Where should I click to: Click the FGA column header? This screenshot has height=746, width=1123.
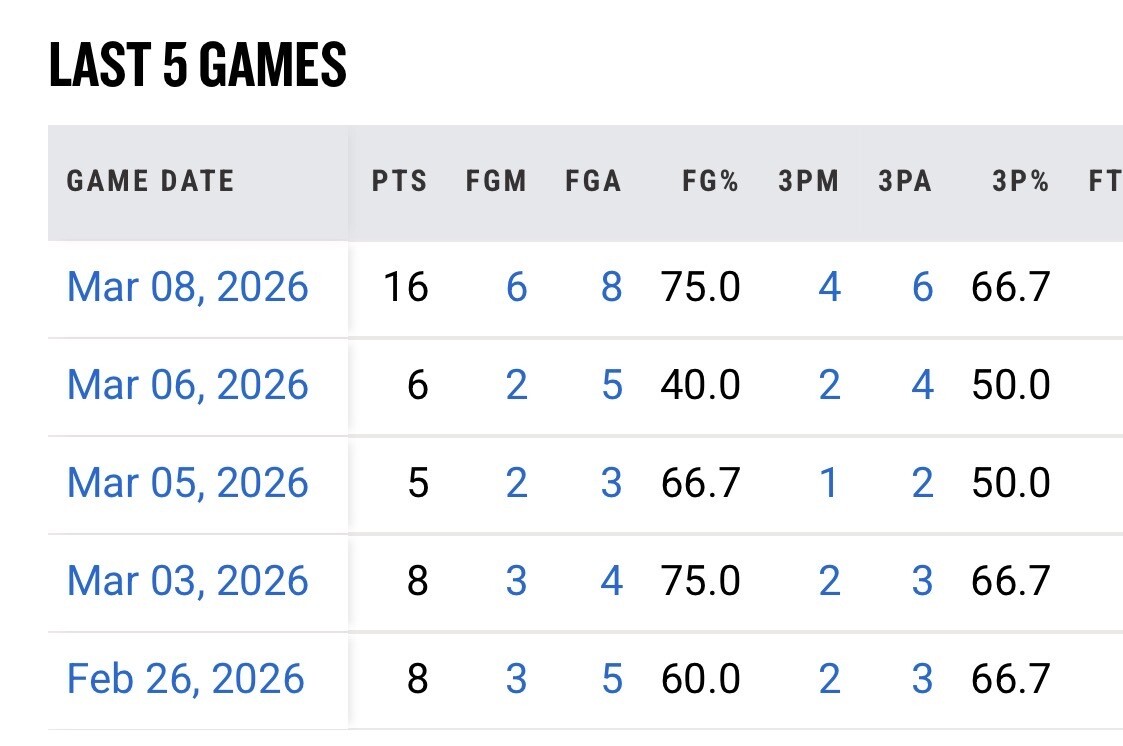[592, 182]
